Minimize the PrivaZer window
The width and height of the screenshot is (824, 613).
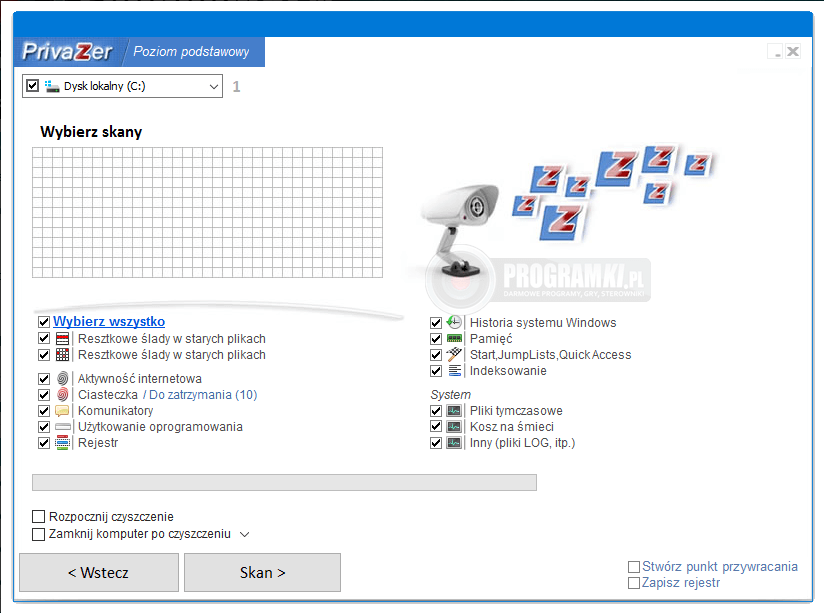[x=776, y=52]
